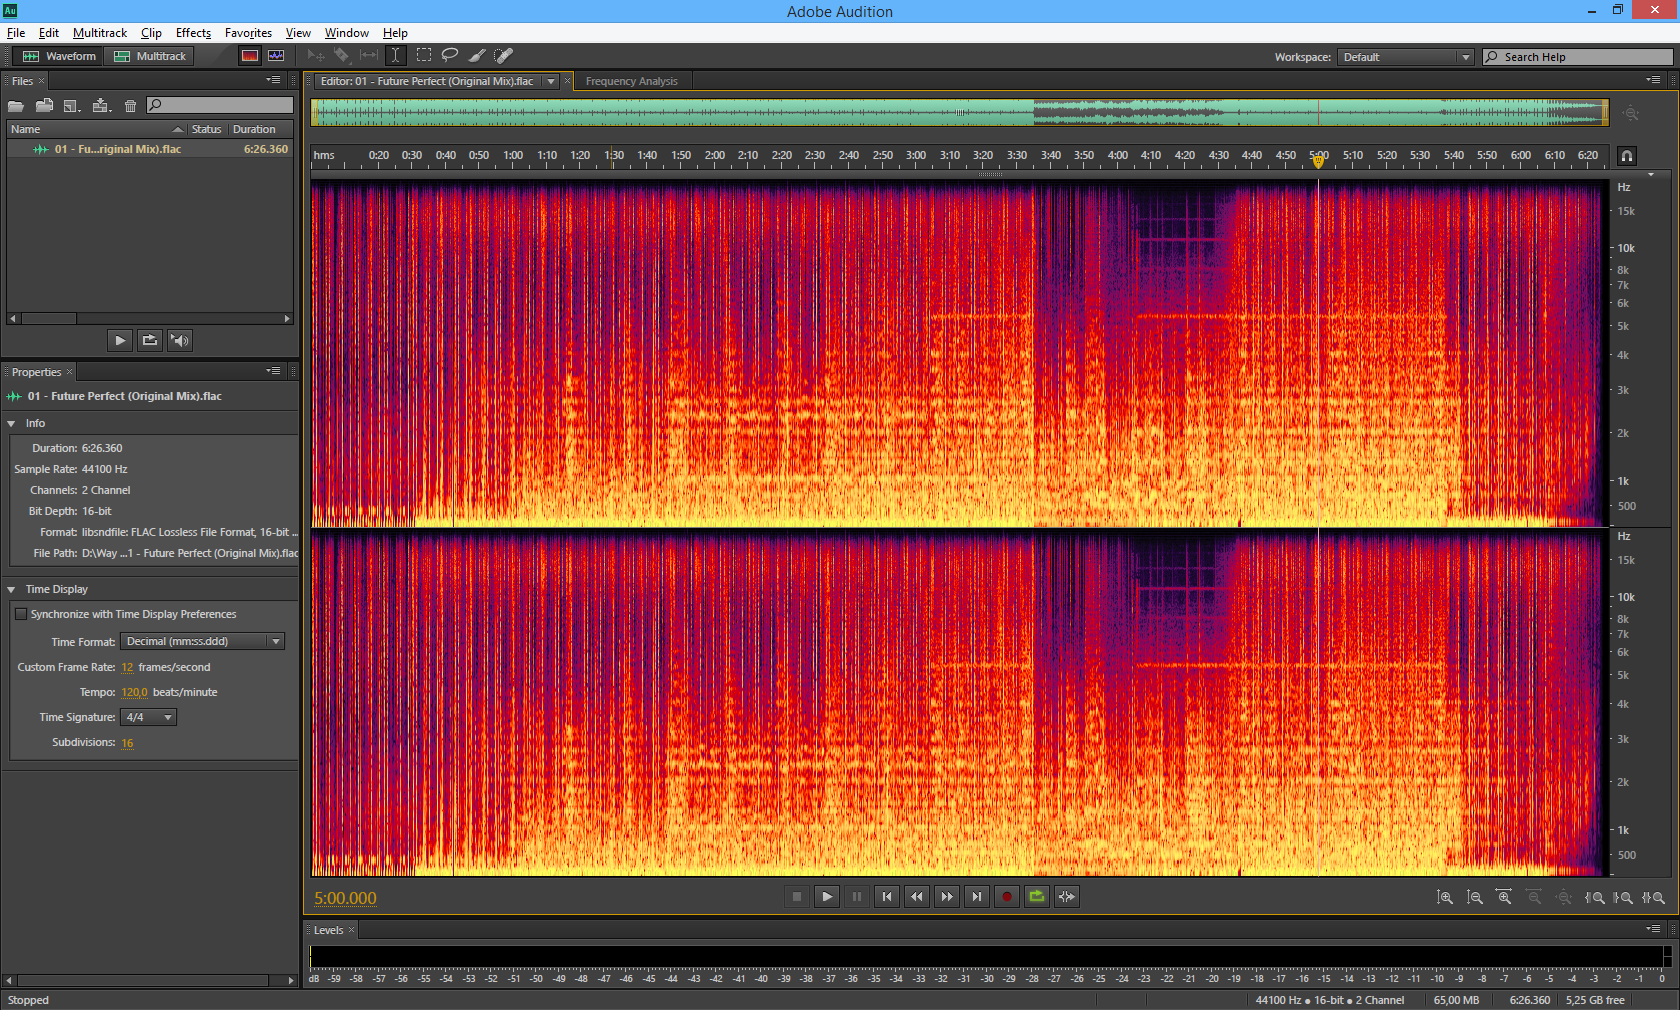Switch to Multitrack view

click(x=150, y=56)
